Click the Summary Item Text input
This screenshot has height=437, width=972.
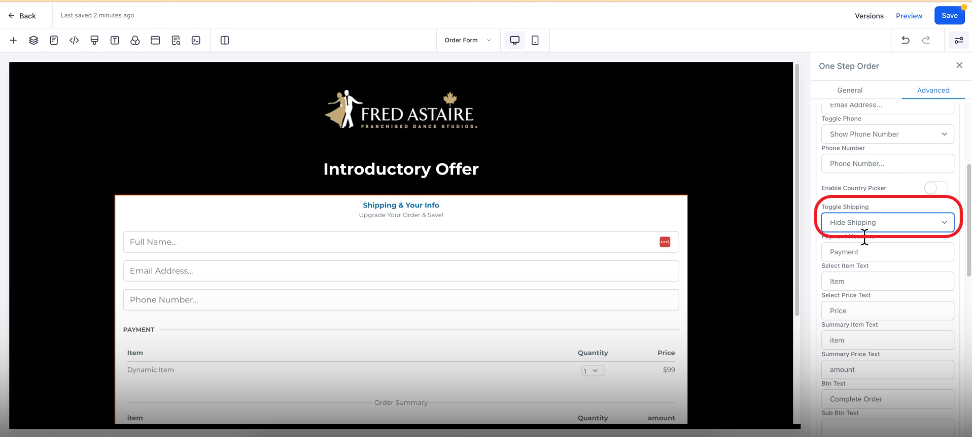(888, 340)
